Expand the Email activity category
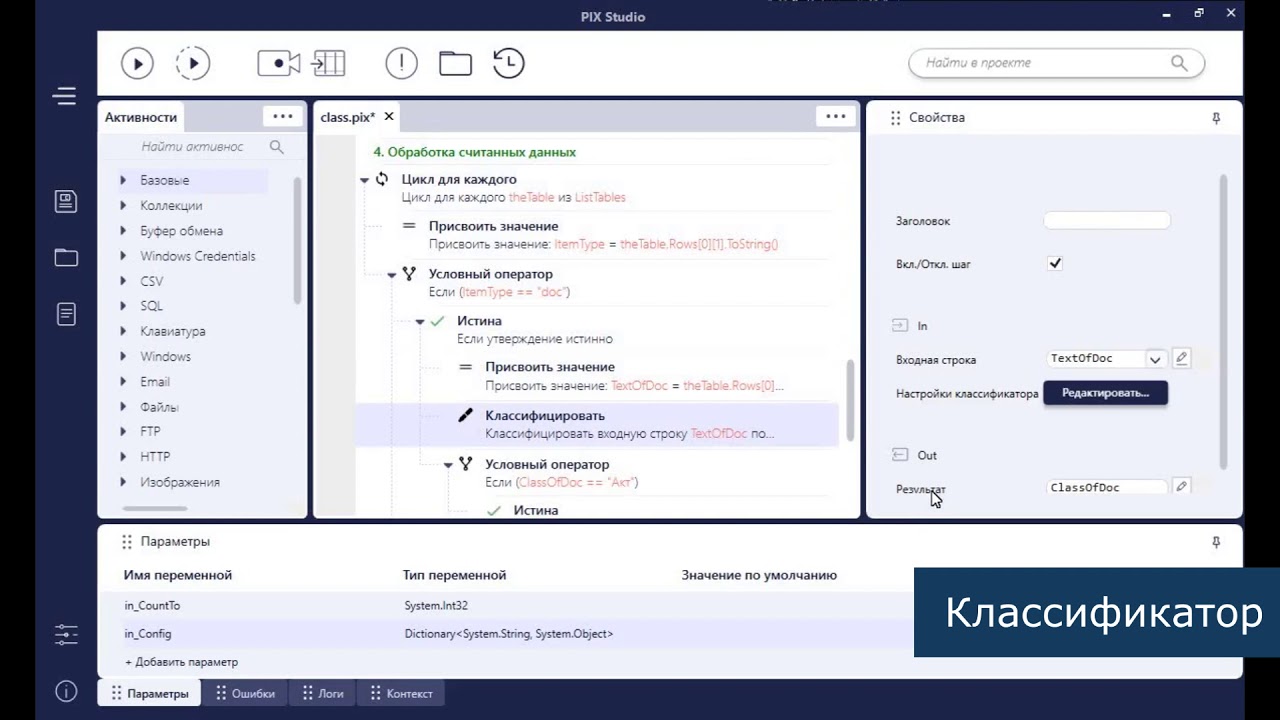Viewport: 1280px width, 720px height. [123, 382]
